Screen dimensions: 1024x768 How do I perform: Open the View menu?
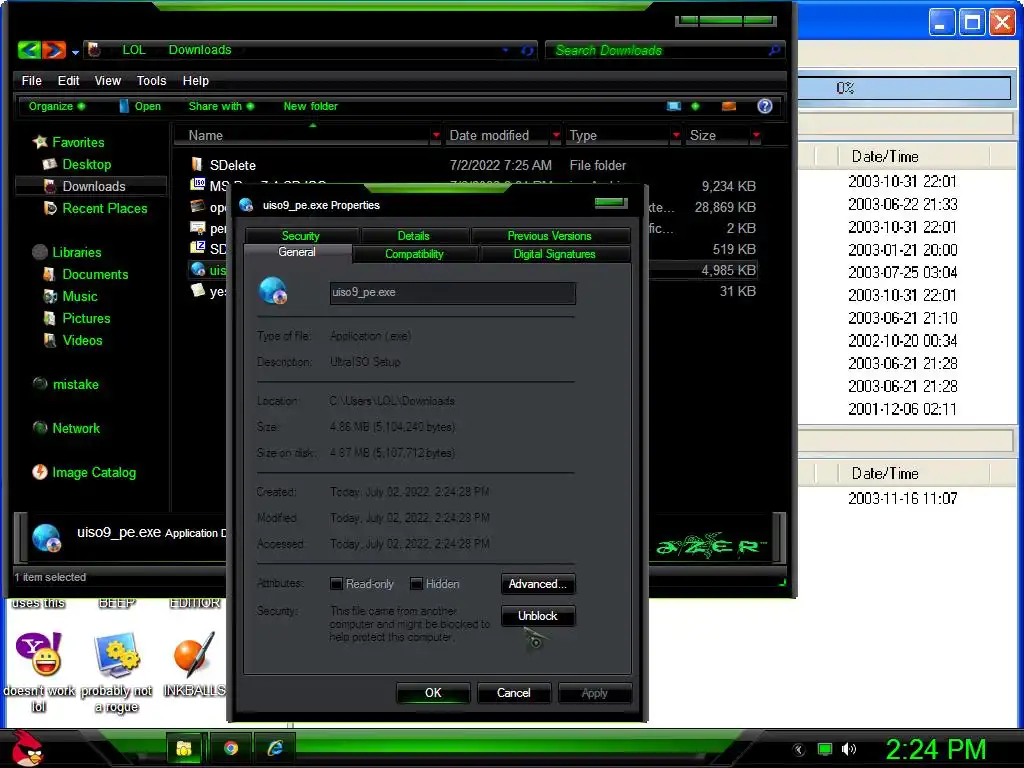[108, 80]
